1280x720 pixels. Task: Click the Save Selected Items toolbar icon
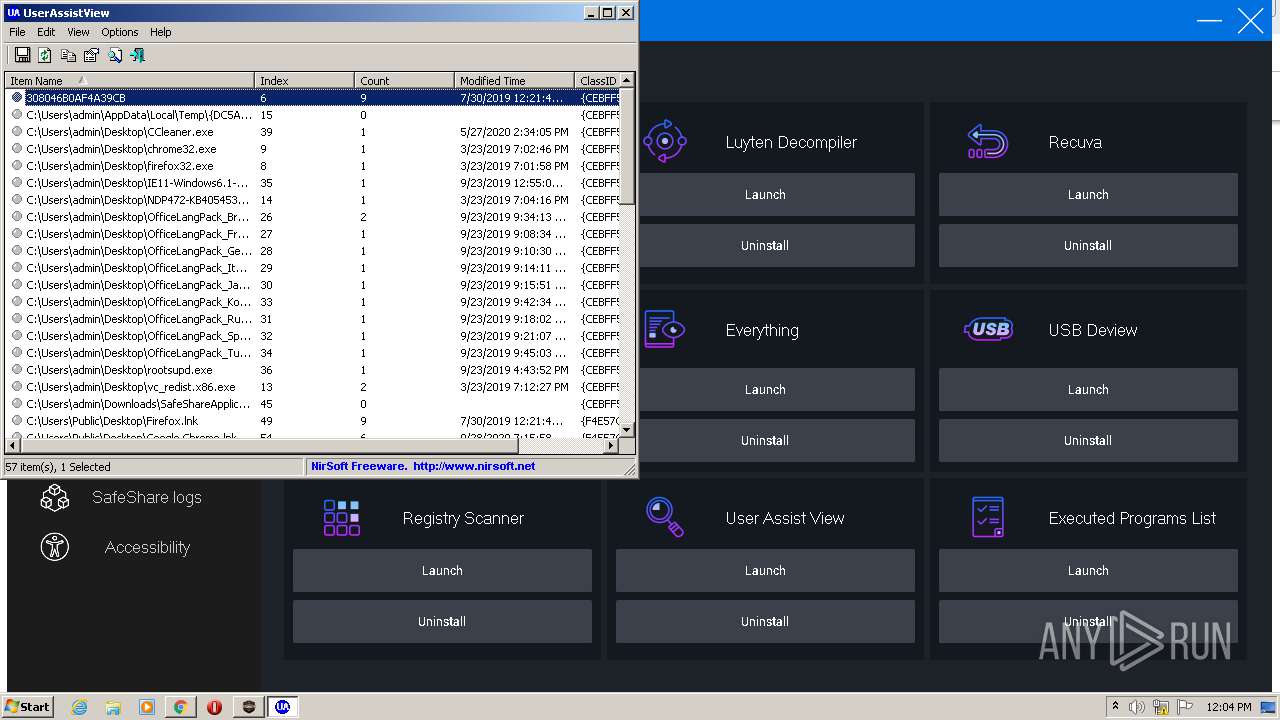tap(22, 55)
